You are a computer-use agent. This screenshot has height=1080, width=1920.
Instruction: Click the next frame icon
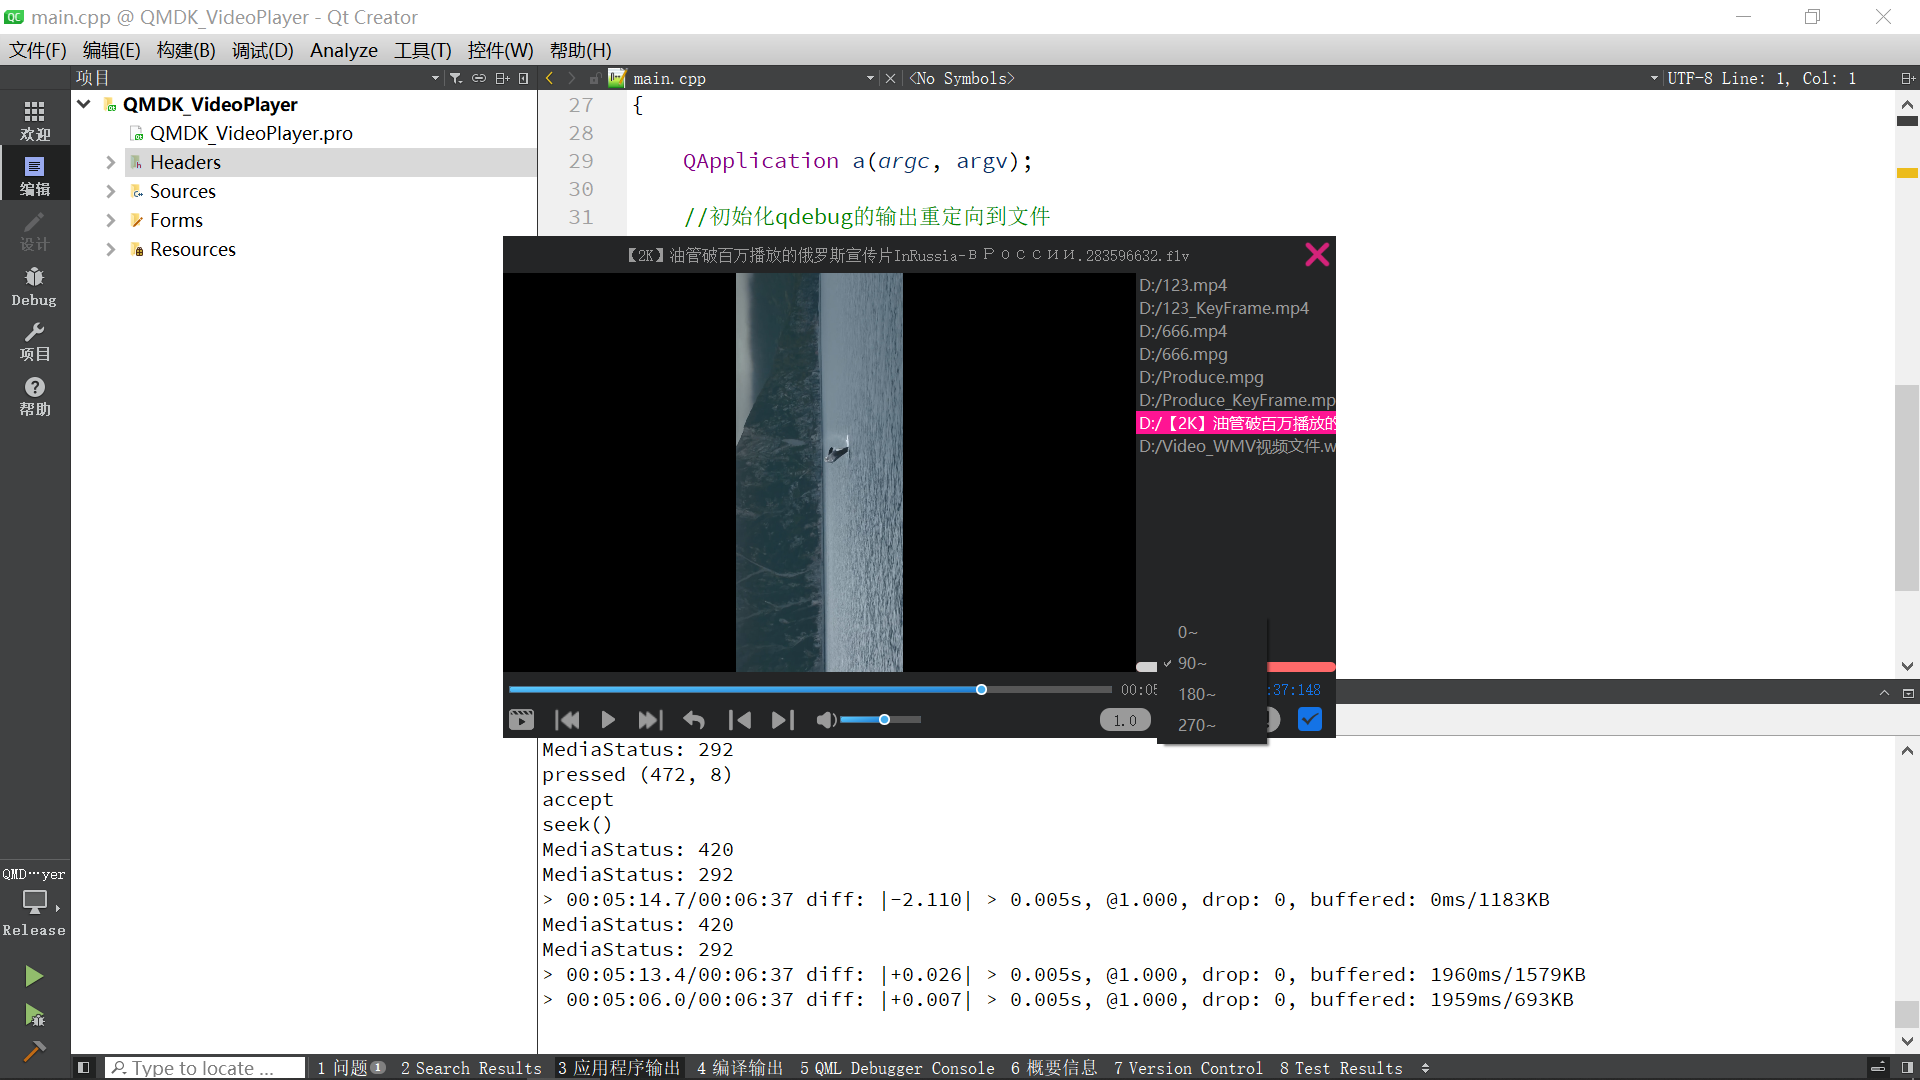point(783,720)
